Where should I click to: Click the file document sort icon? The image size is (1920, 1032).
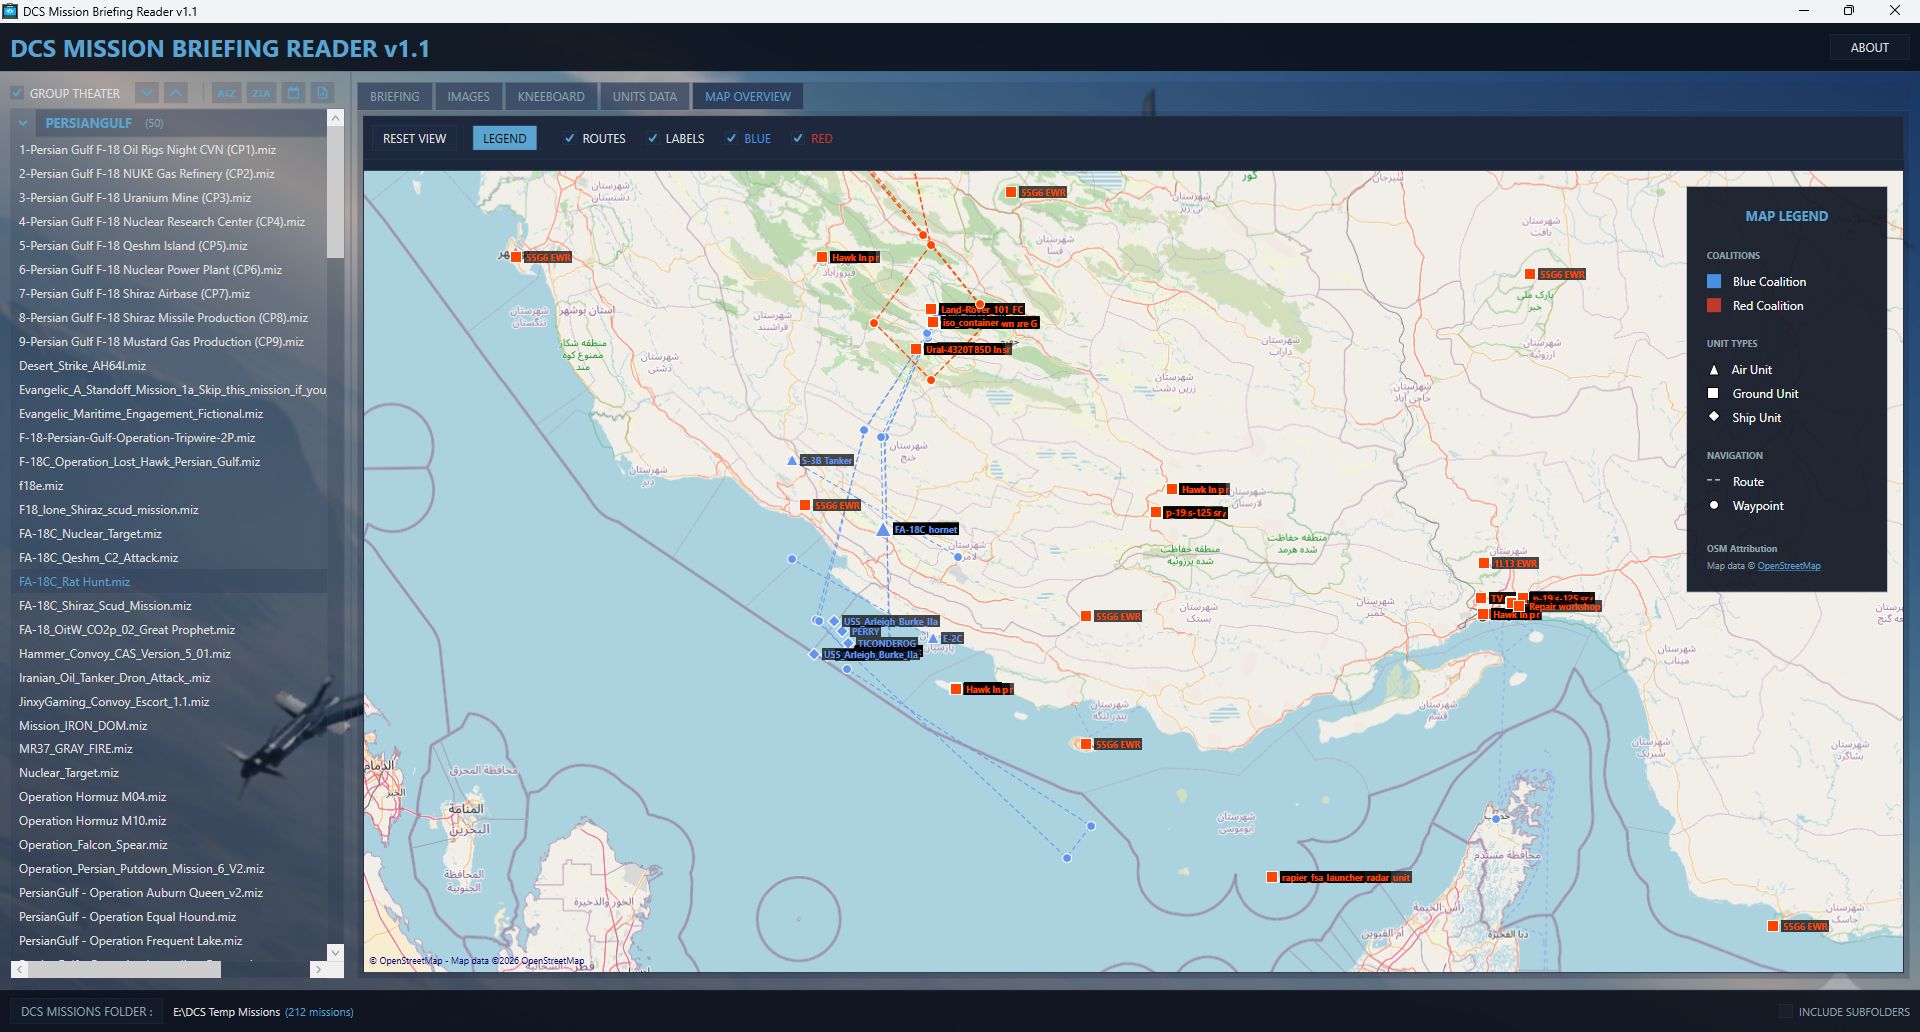click(x=322, y=93)
